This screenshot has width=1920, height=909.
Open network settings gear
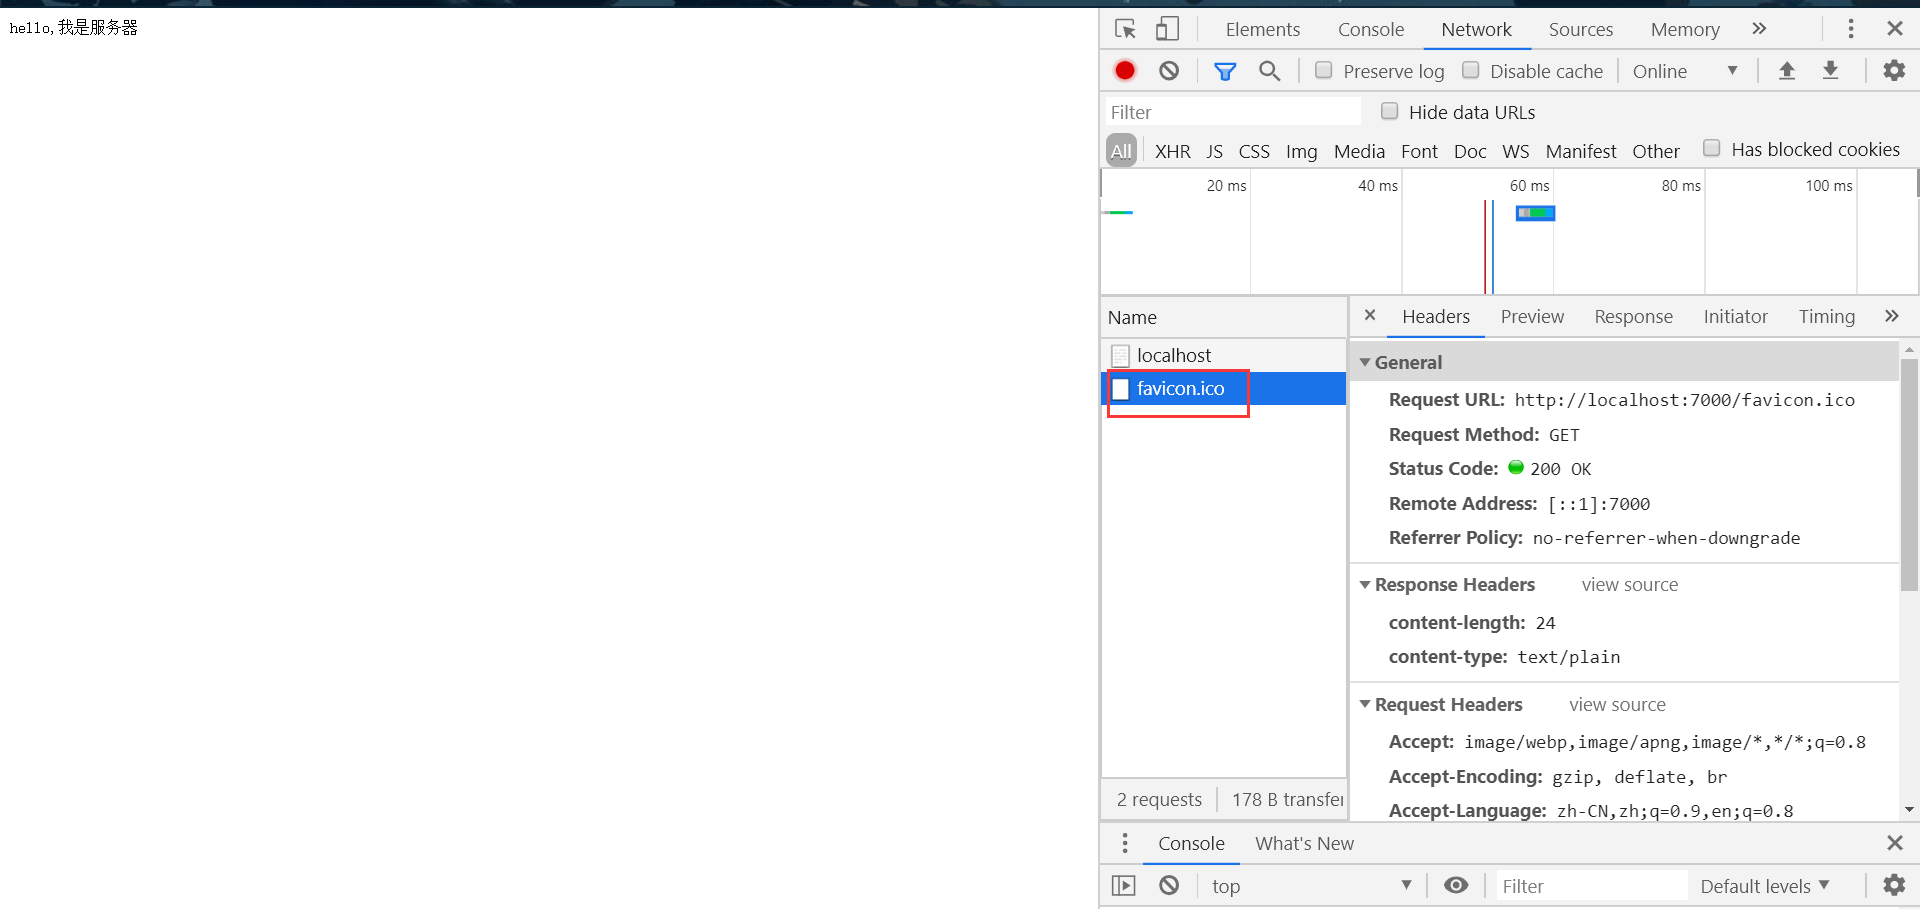[x=1894, y=70]
